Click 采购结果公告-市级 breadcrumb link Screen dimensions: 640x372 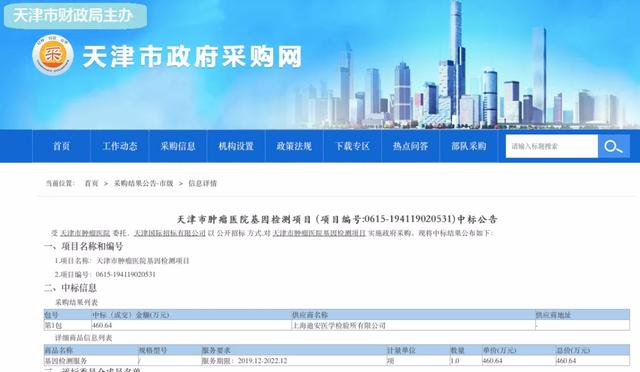coord(143,183)
